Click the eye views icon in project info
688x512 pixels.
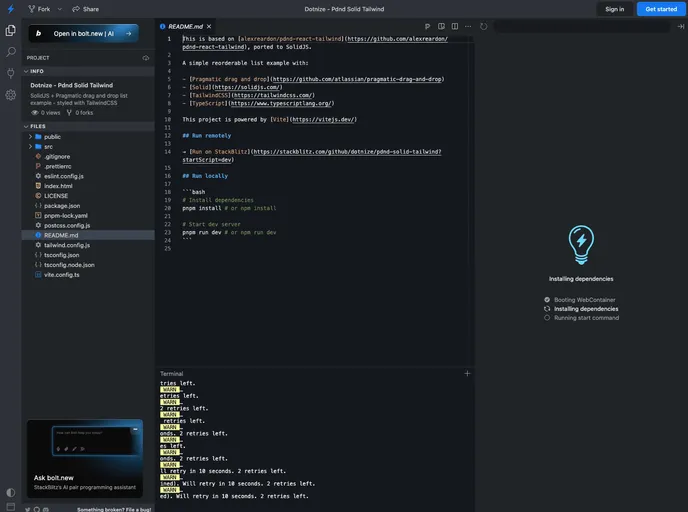(35, 113)
